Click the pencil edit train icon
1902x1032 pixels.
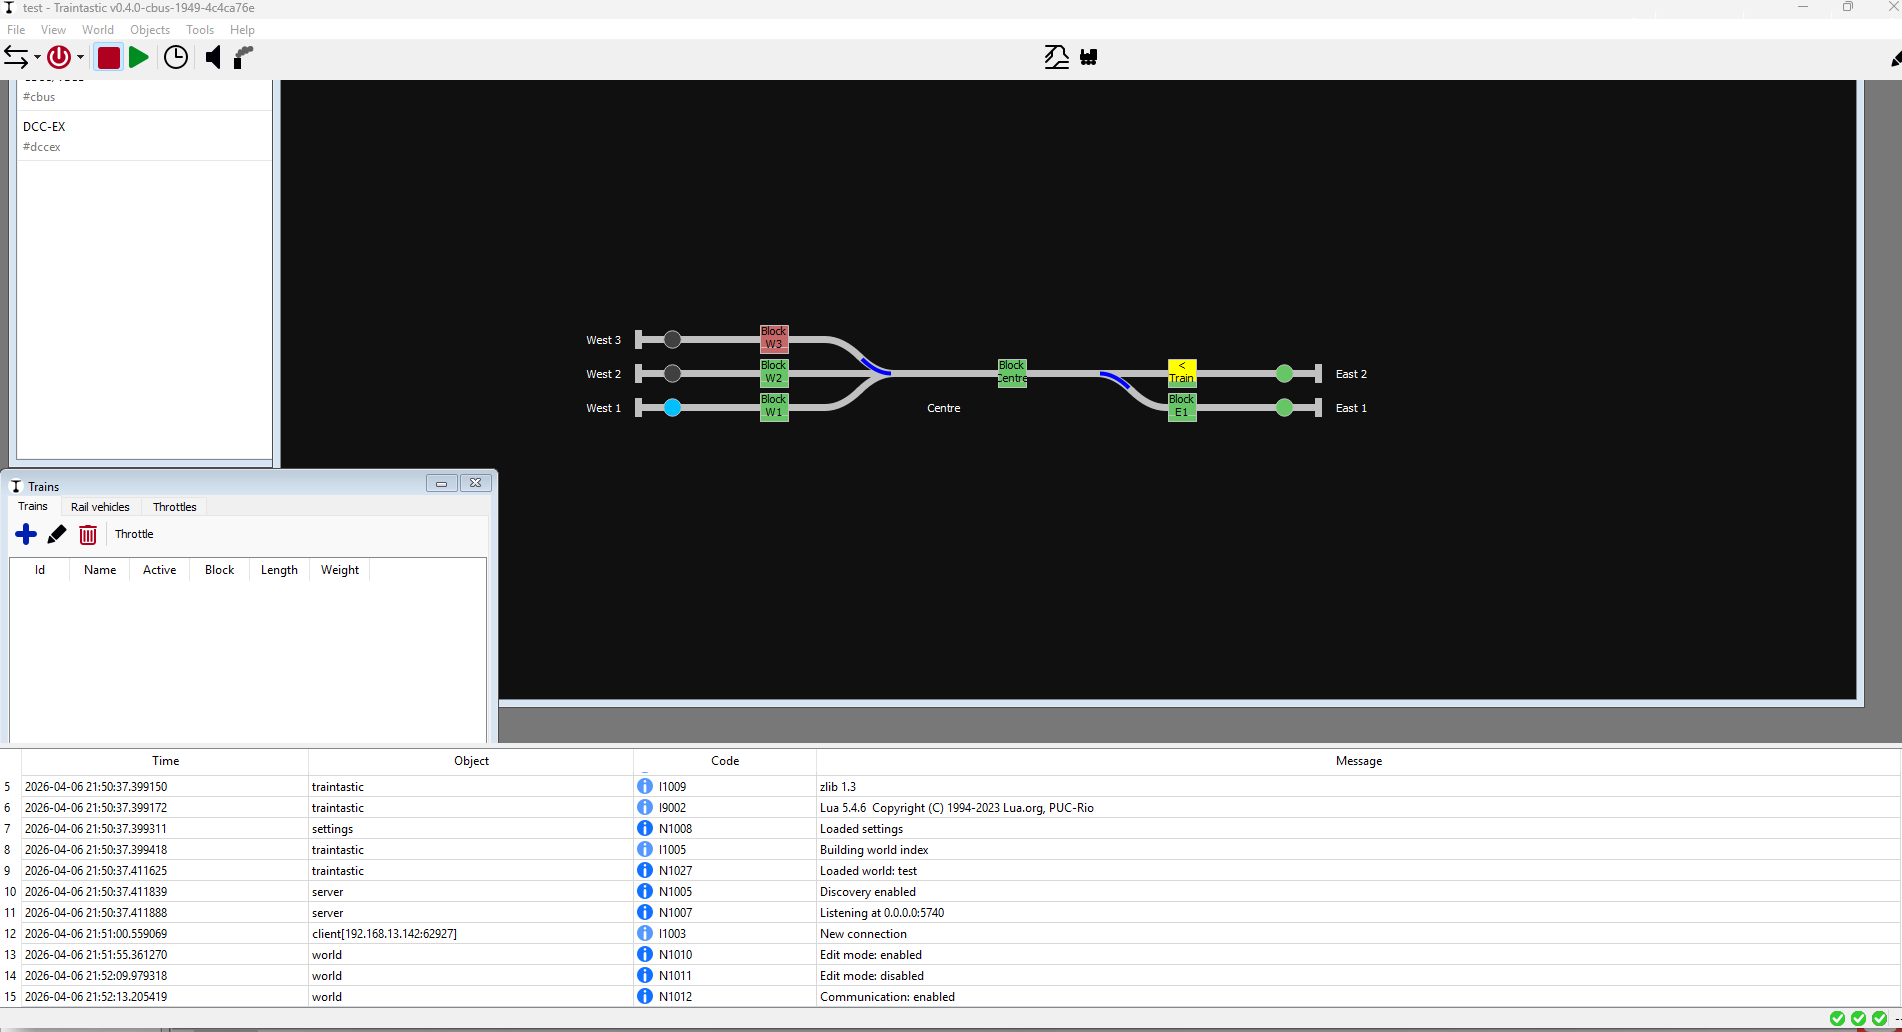point(57,535)
